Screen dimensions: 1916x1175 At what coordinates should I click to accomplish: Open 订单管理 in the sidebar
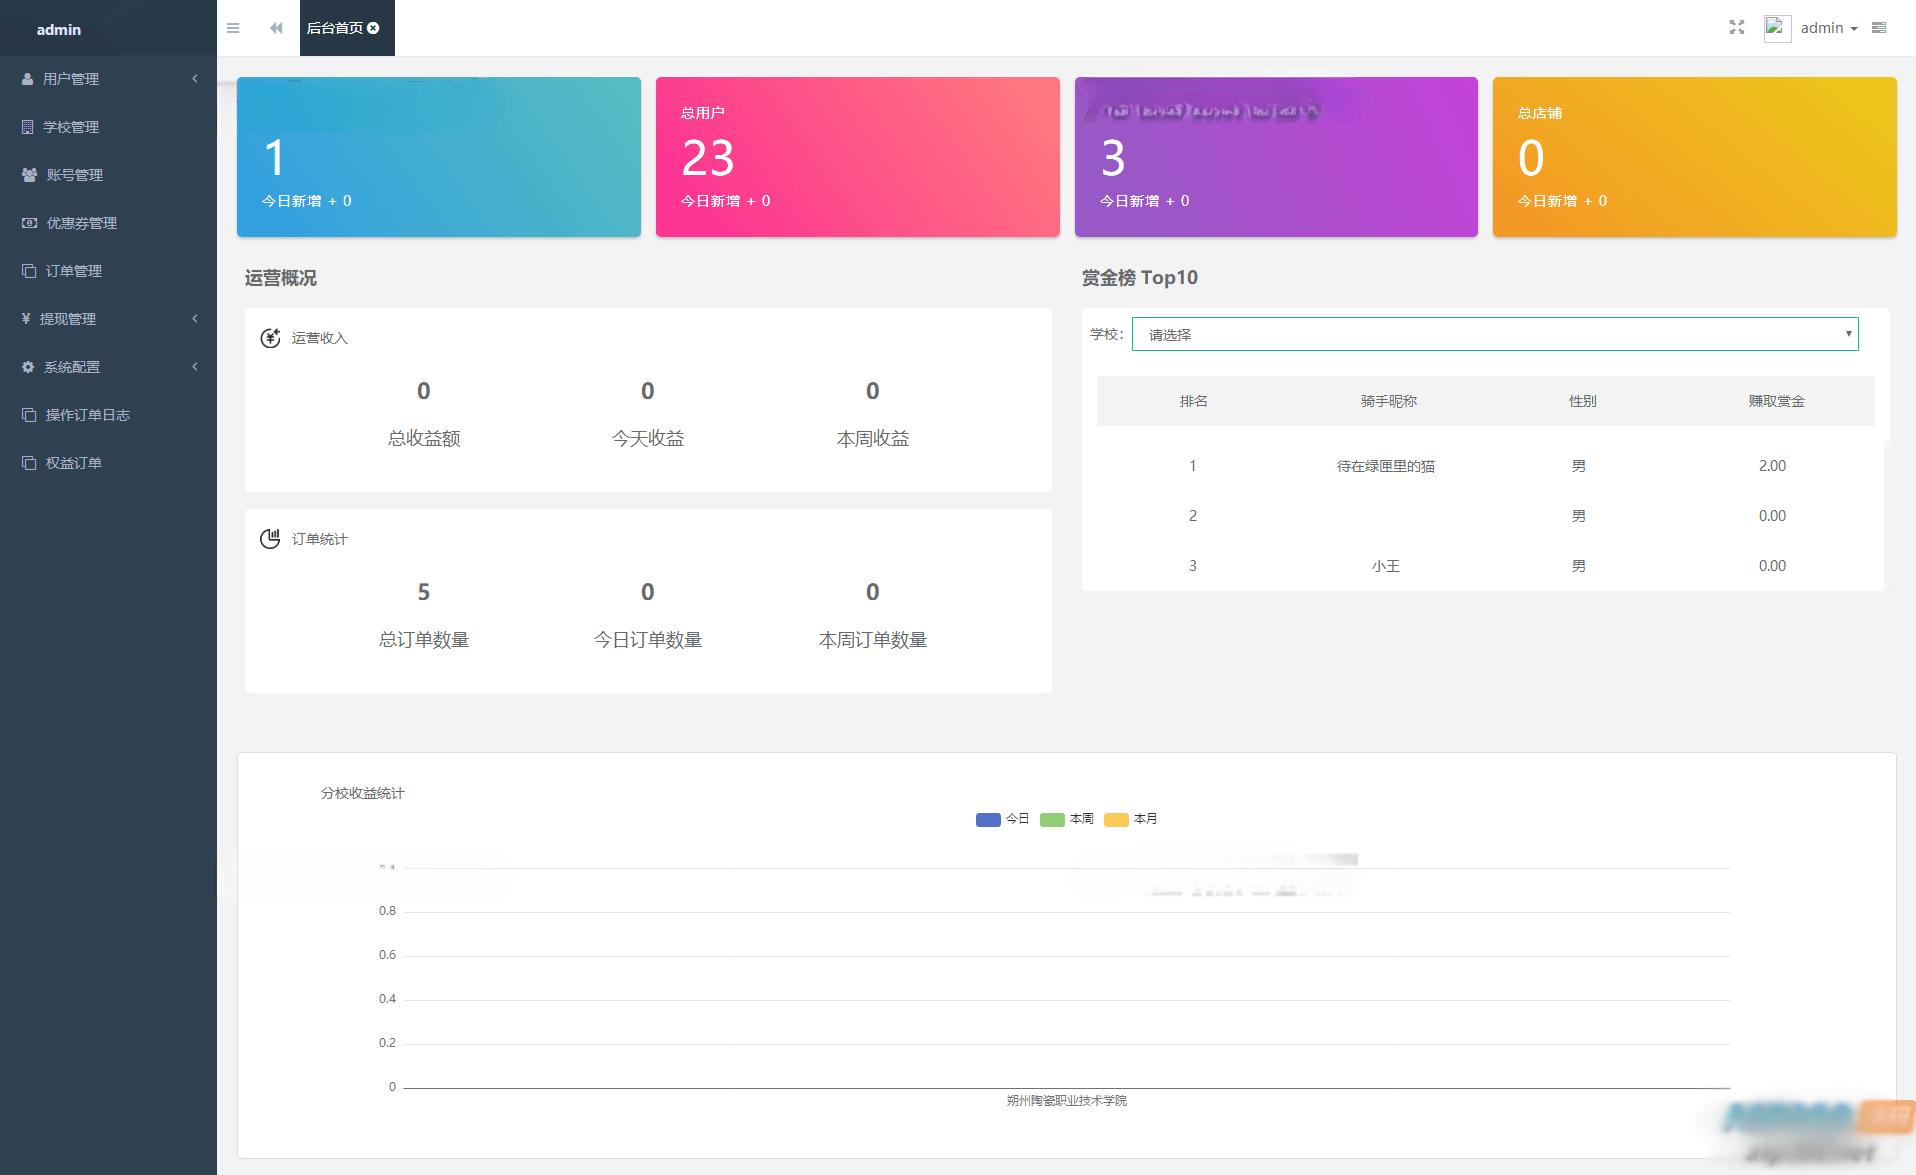click(x=74, y=271)
